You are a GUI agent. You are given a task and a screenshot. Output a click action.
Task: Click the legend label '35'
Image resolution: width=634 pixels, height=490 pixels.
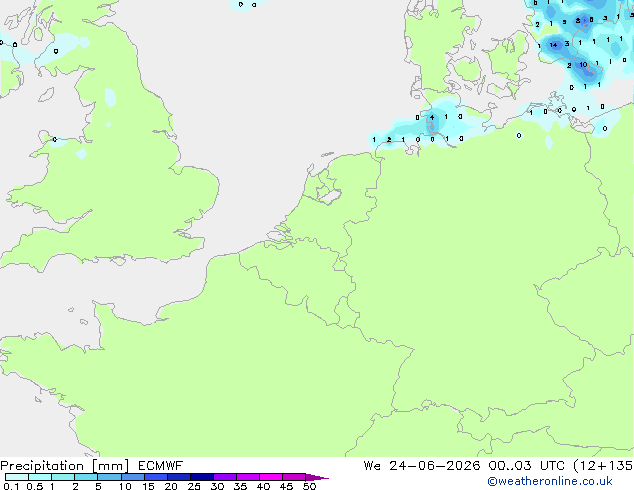(x=241, y=486)
